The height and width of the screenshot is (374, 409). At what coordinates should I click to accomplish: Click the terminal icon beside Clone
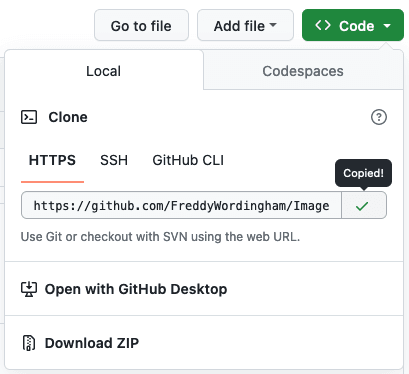pyautogui.click(x=29, y=117)
